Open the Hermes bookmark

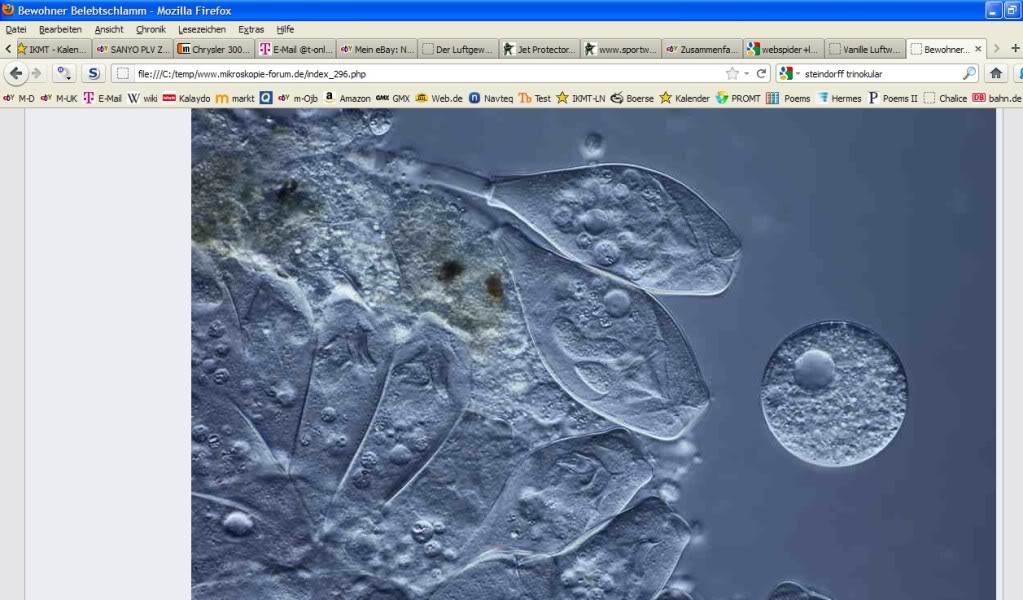839,98
